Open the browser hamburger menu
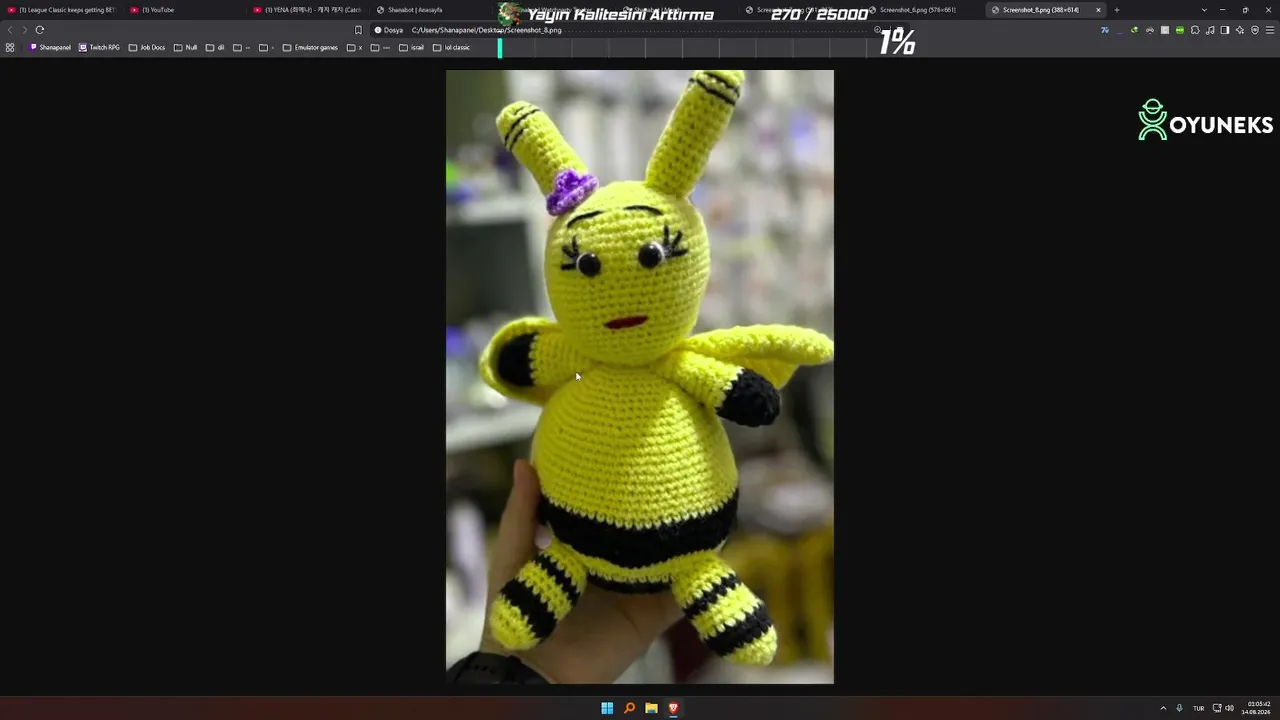Screen dimensions: 1280x720 [1270, 30]
